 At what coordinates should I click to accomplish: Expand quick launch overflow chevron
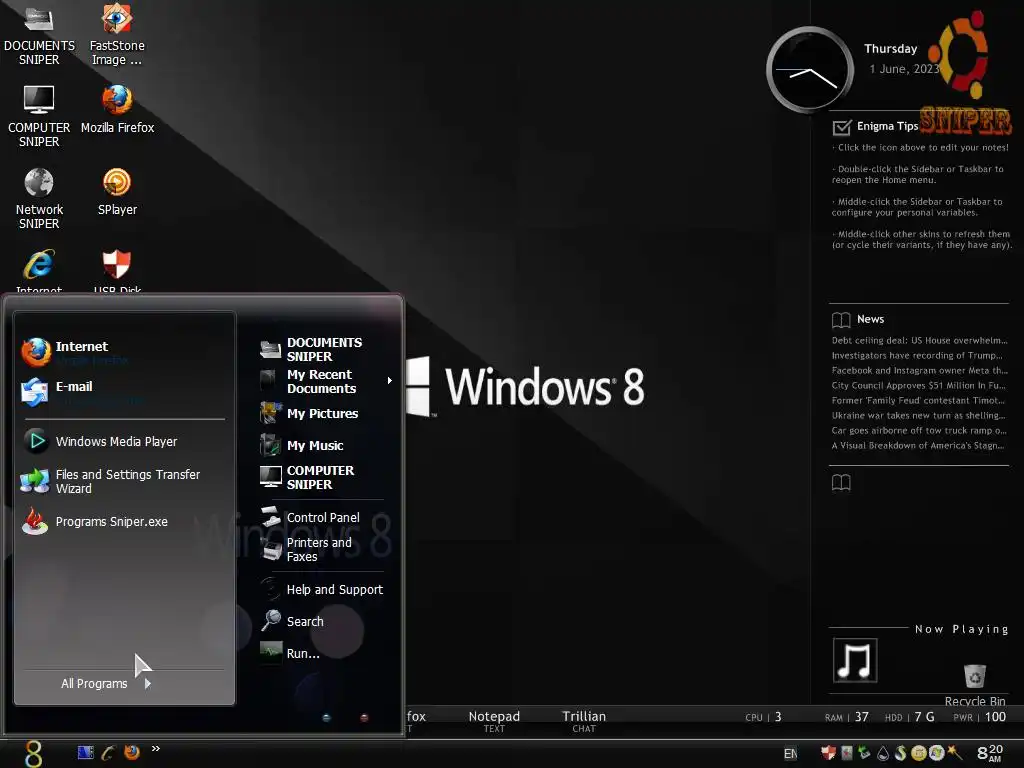(155, 748)
